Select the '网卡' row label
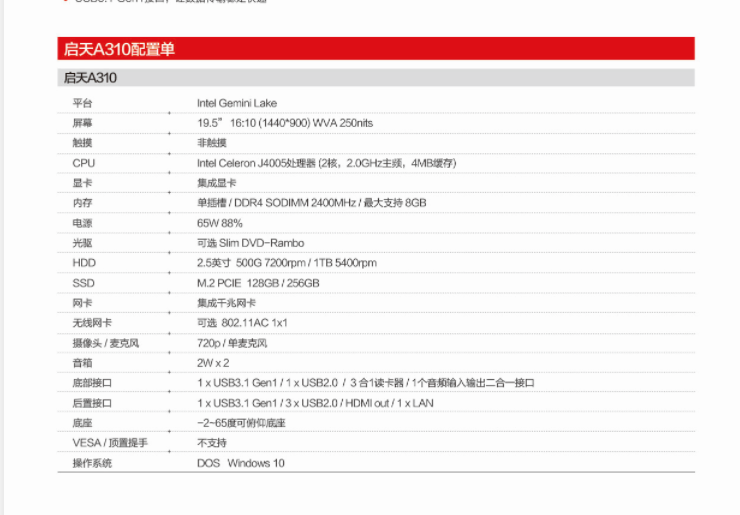This screenshot has width=740, height=515. point(82,303)
